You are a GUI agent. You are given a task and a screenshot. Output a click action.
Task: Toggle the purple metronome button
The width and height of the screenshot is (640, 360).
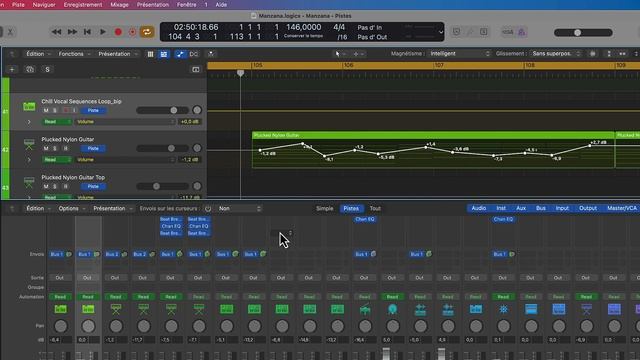pos(521,32)
